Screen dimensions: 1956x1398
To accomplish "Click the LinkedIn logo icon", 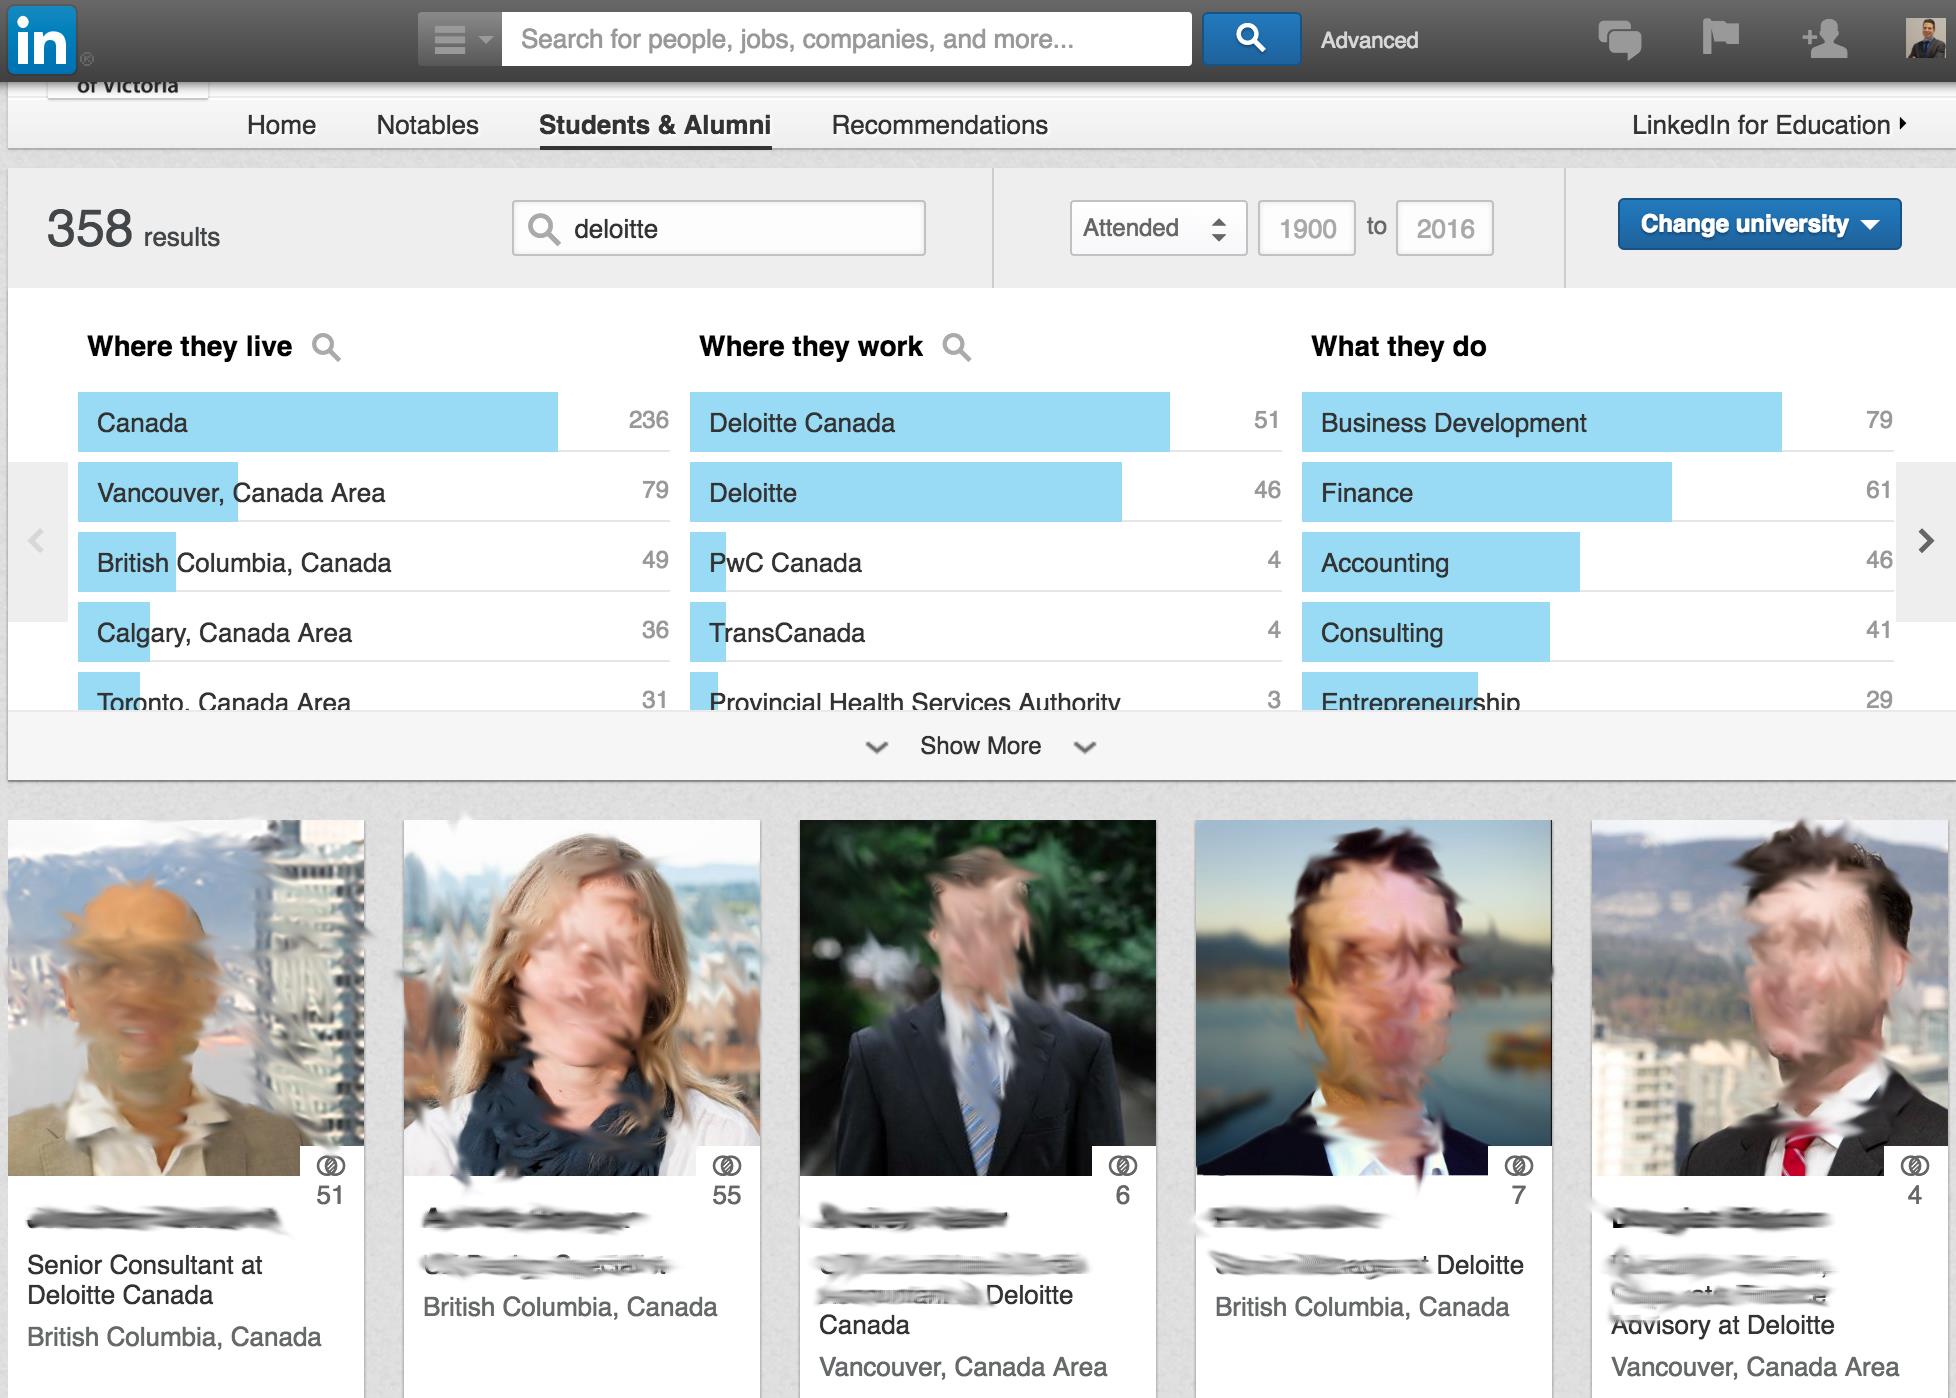I will tap(42, 40).
